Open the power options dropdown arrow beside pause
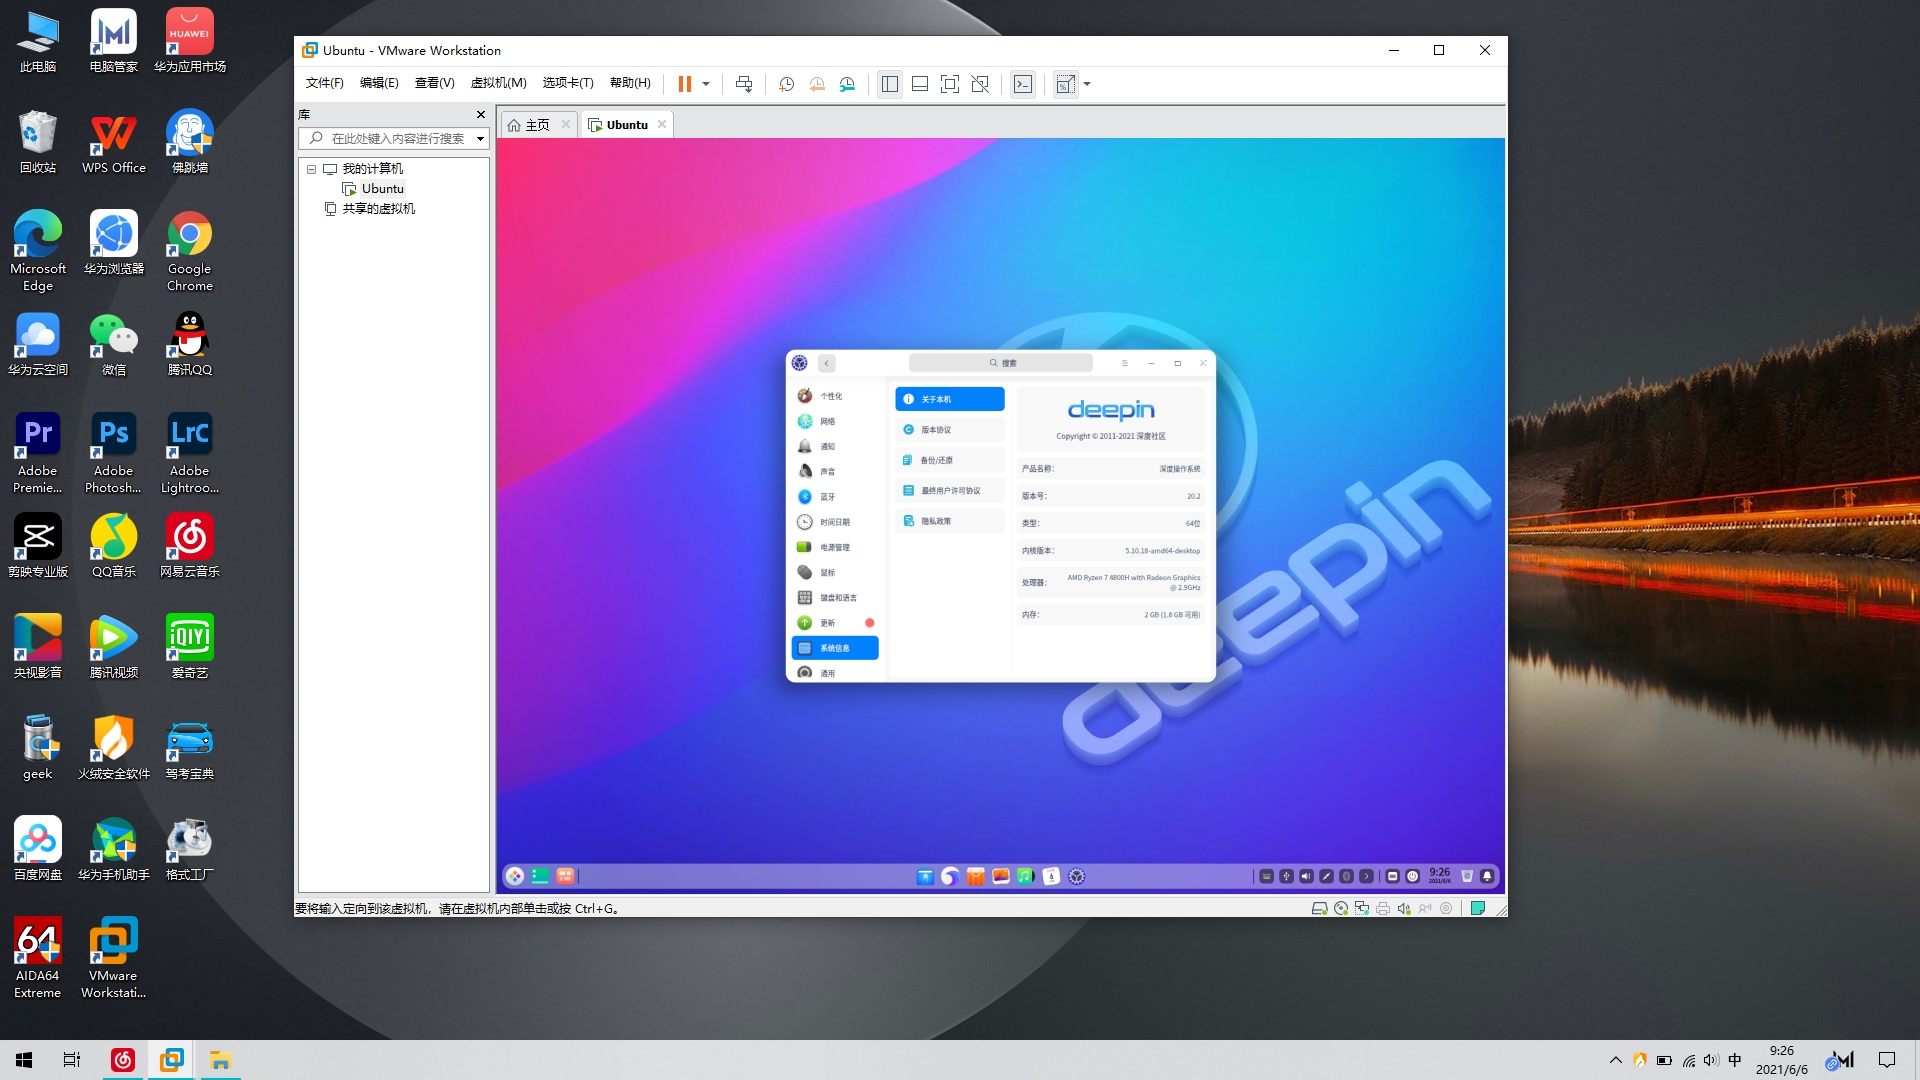The image size is (1920, 1080). pyautogui.click(x=706, y=84)
